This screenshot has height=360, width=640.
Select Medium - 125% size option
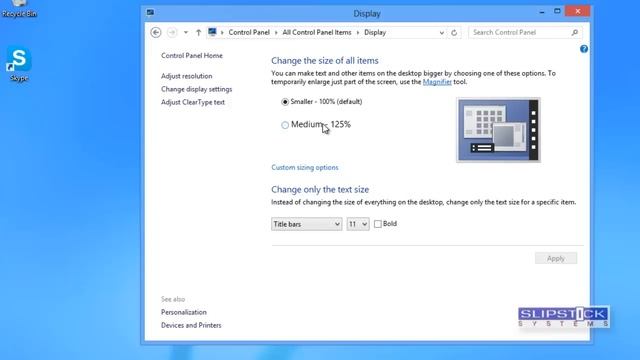click(285, 125)
